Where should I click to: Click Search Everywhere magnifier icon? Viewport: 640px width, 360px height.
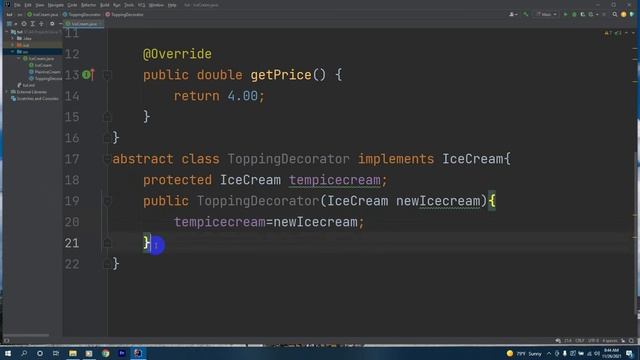click(x=615, y=14)
